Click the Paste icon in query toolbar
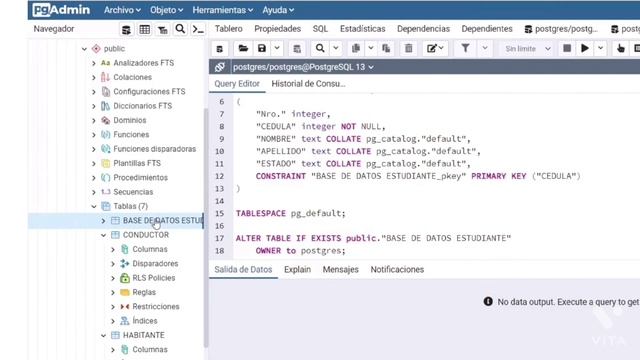Image resolution: width=640 pixels, height=360 pixels. tap(386, 49)
